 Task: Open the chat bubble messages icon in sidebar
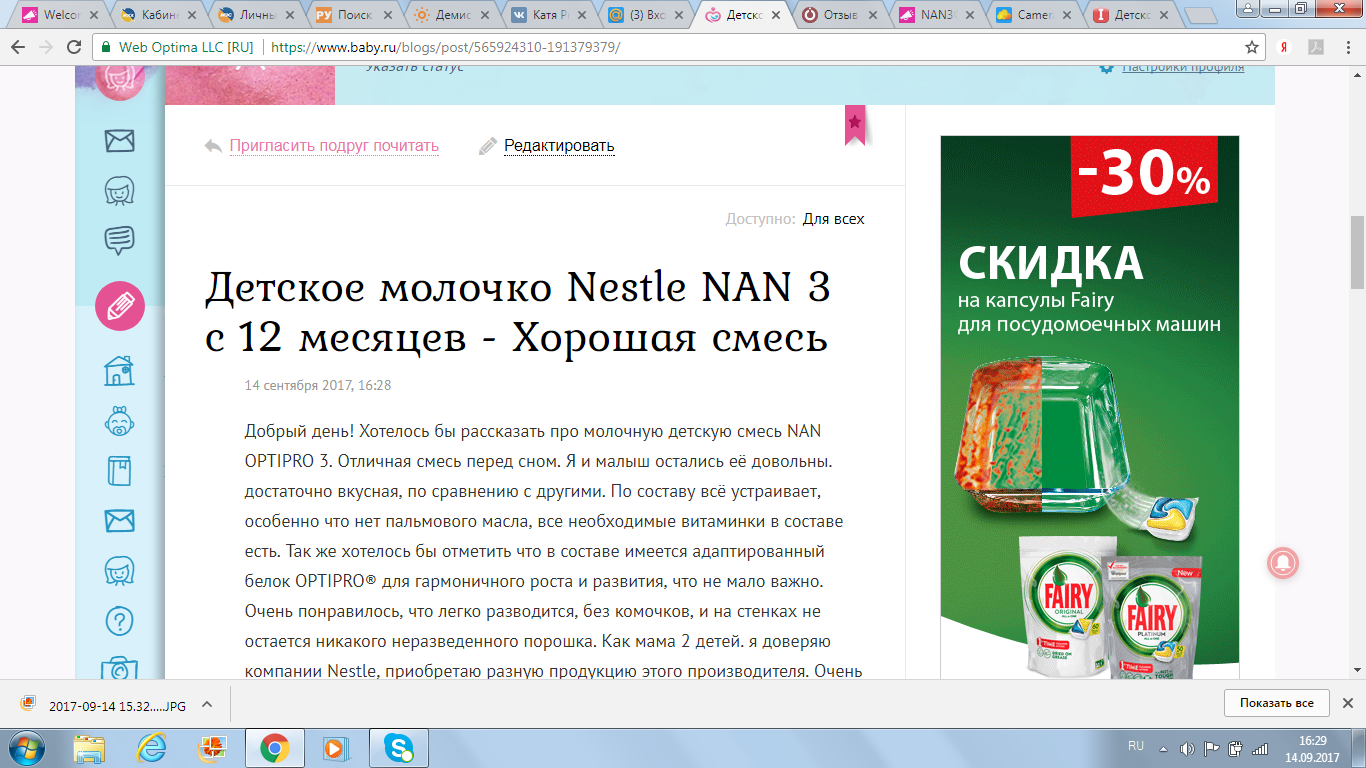pyautogui.click(x=120, y=240)
